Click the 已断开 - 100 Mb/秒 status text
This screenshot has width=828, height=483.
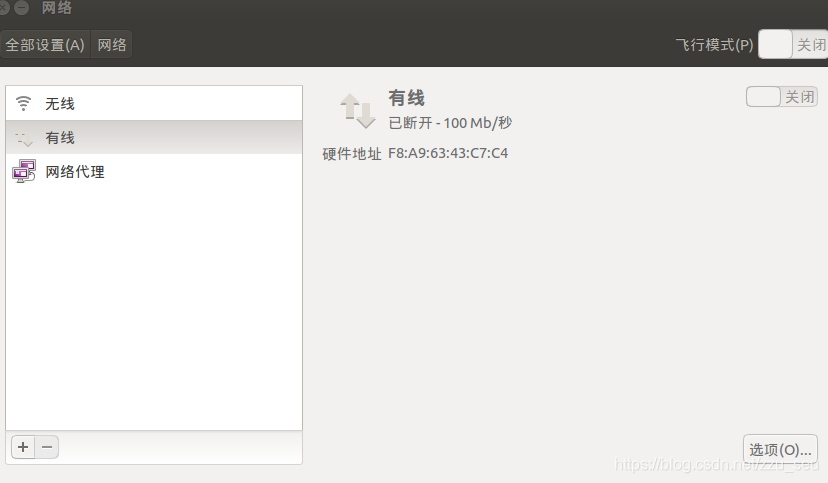(450, 123)
